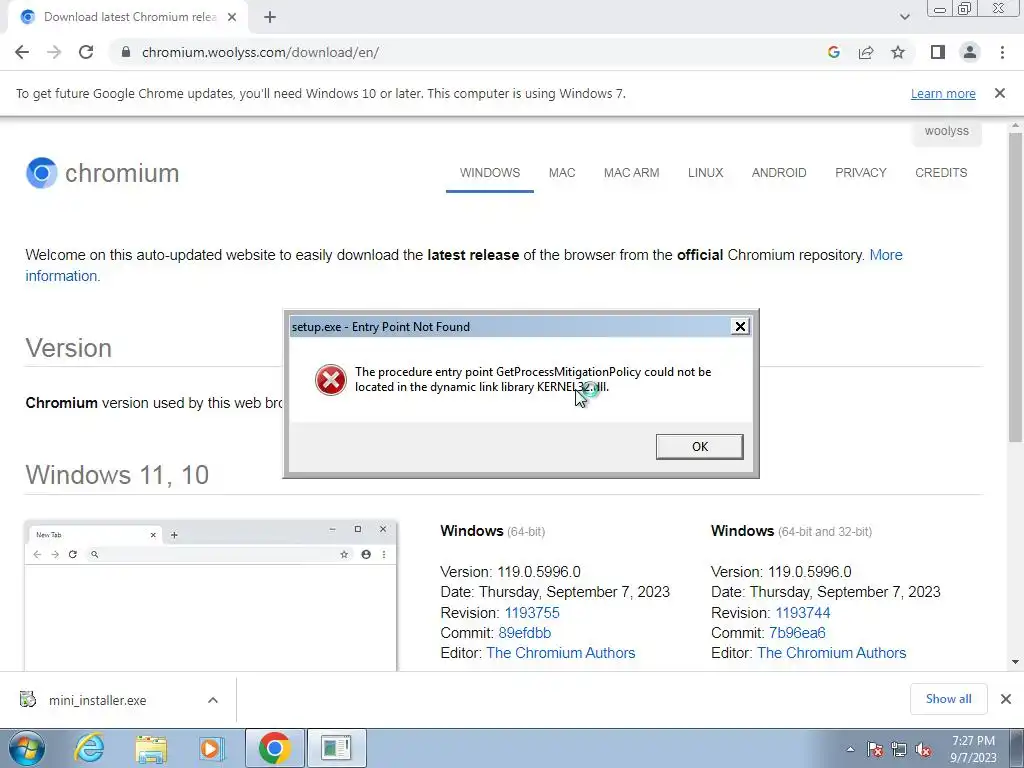The image size is (1024, 768).
Task: Open commit 89efdbb link
Action: click(524, 633)
